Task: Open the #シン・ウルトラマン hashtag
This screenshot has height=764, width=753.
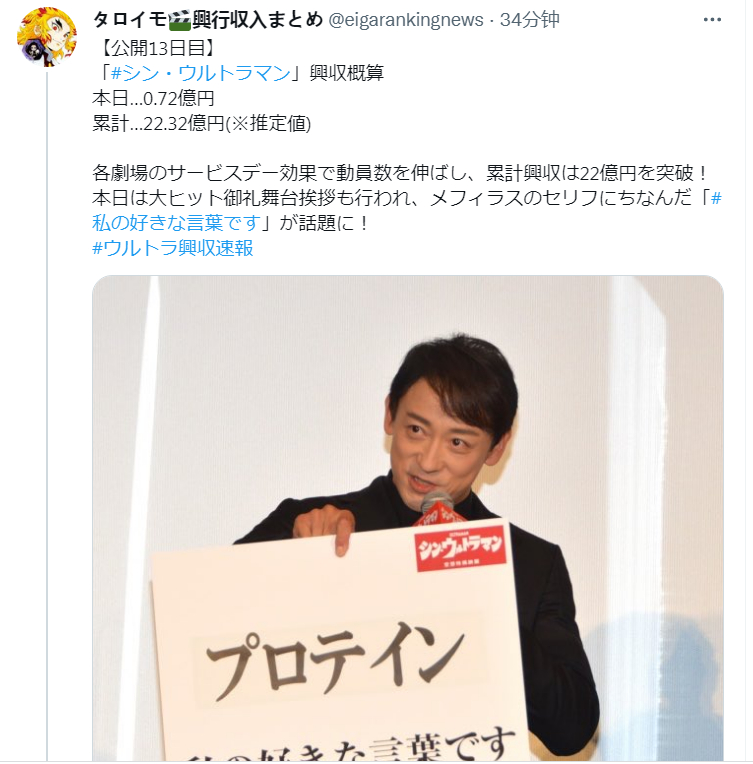Action: 201,73
